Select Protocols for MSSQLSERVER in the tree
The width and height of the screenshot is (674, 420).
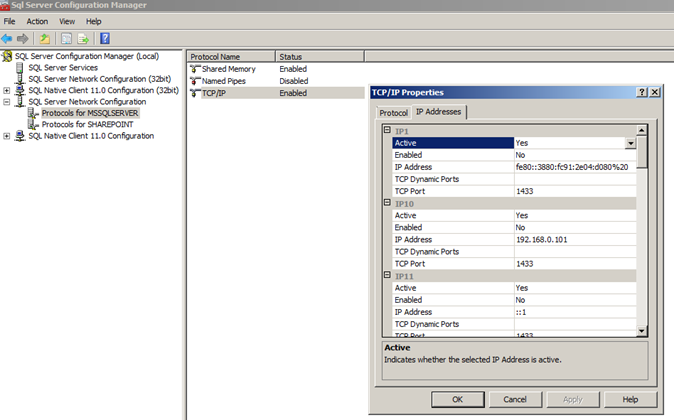coord(90,113)
